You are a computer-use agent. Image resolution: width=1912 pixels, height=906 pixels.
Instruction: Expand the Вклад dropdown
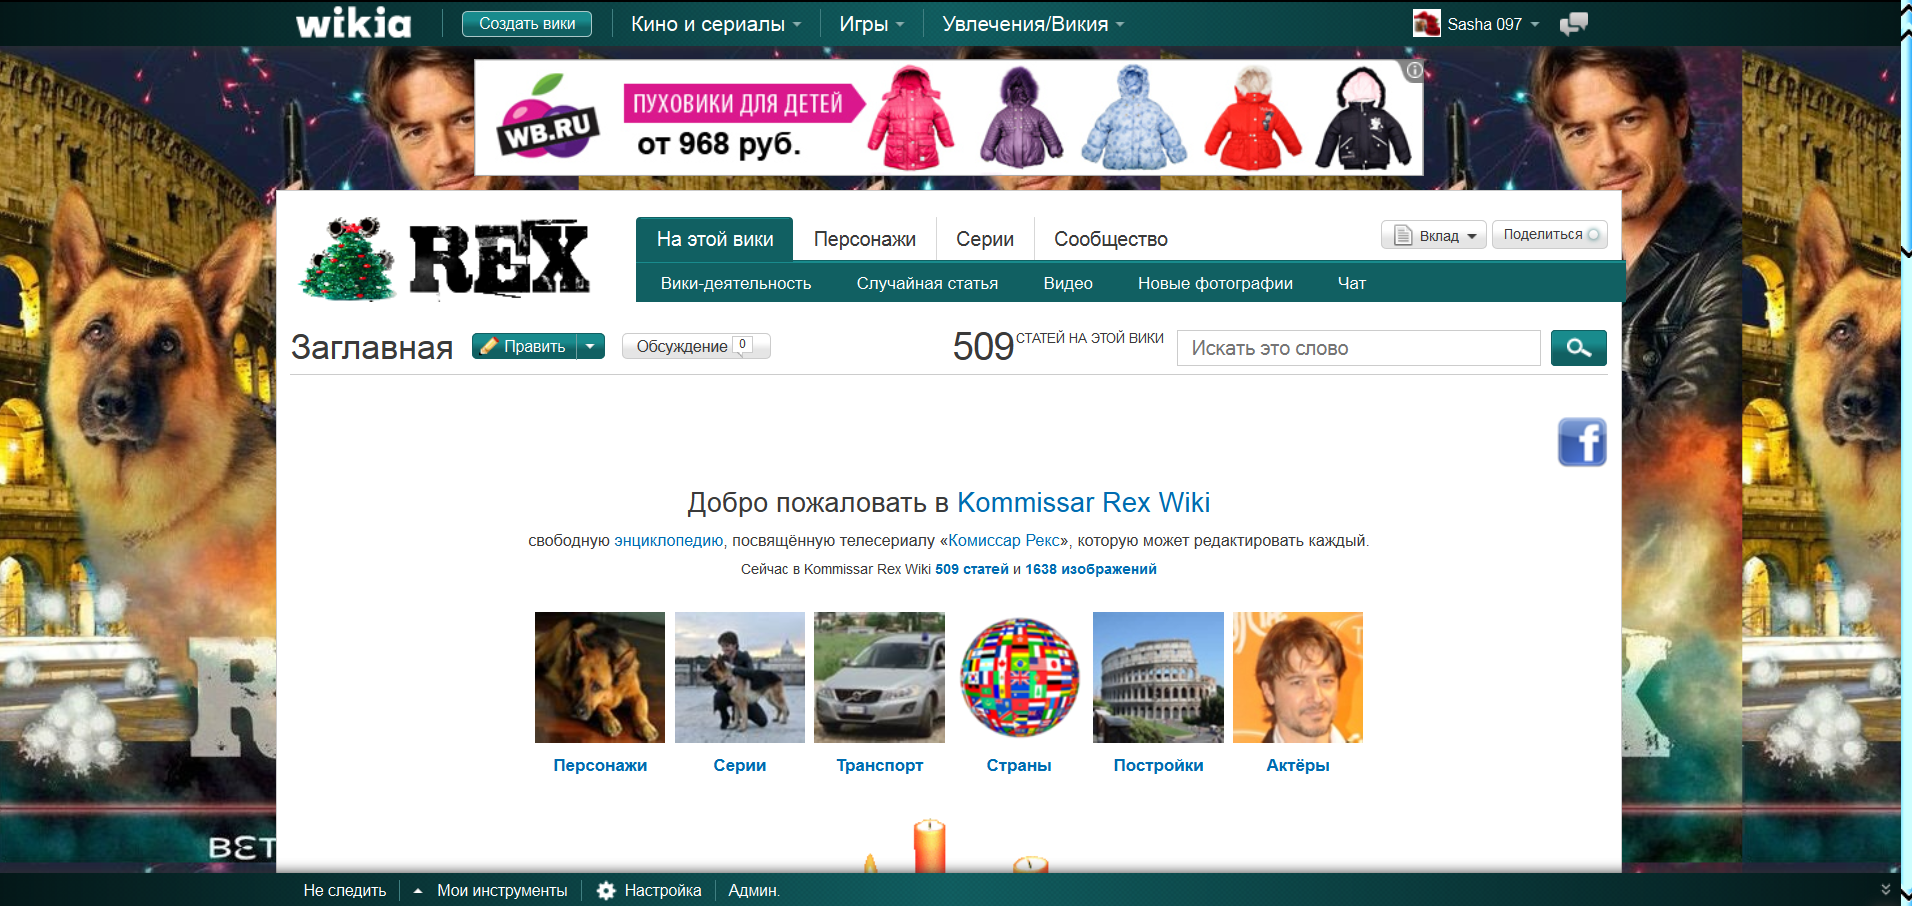click(1472, 236)
